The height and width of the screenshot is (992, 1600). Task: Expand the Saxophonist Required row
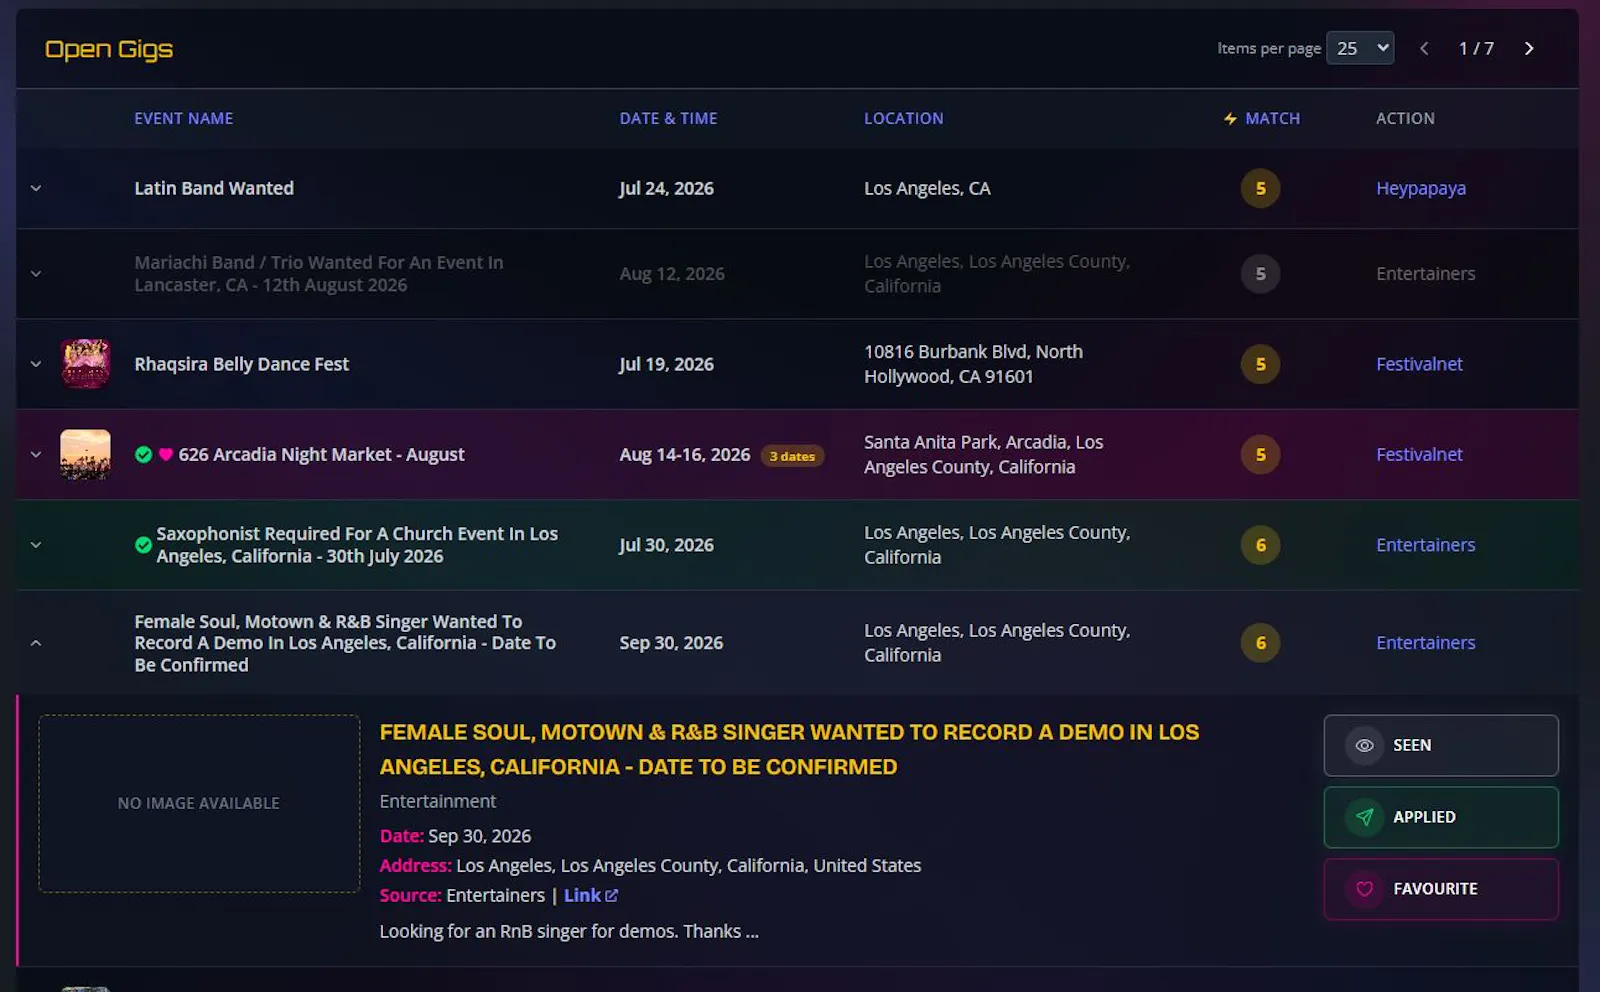tap(36, 545)
